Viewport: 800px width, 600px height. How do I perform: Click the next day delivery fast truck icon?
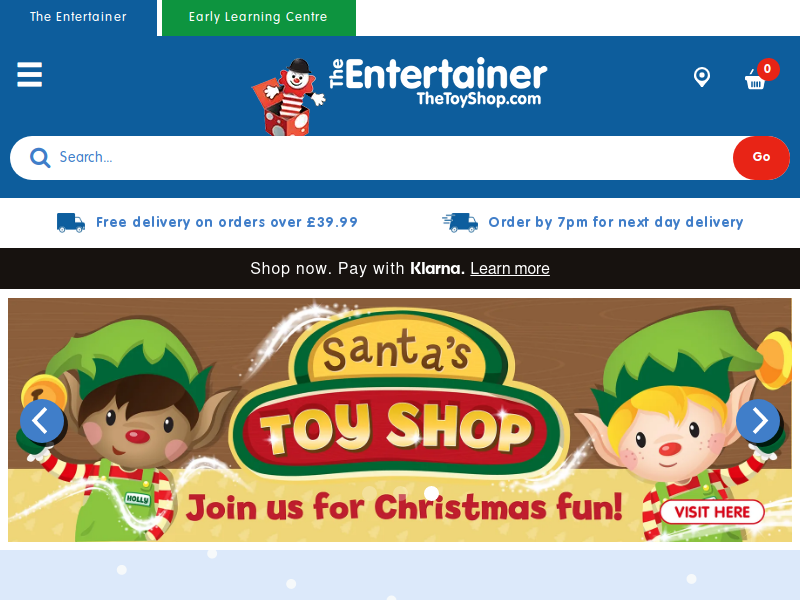(x=460, y=222)
